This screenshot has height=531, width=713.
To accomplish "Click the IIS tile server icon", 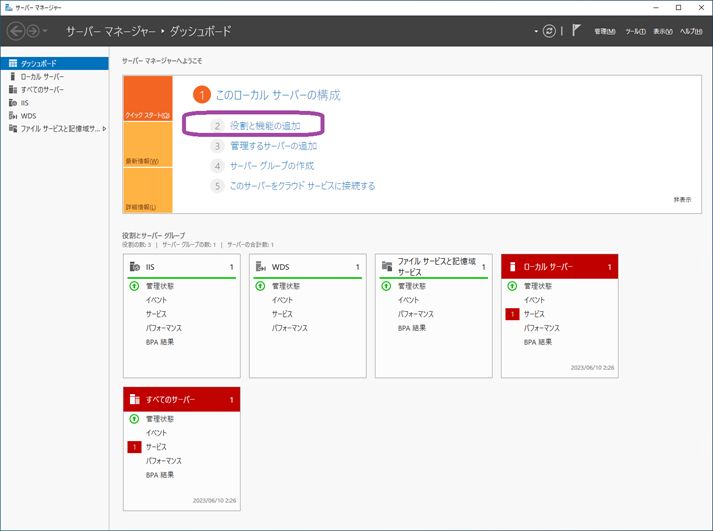I will (134, 267).
